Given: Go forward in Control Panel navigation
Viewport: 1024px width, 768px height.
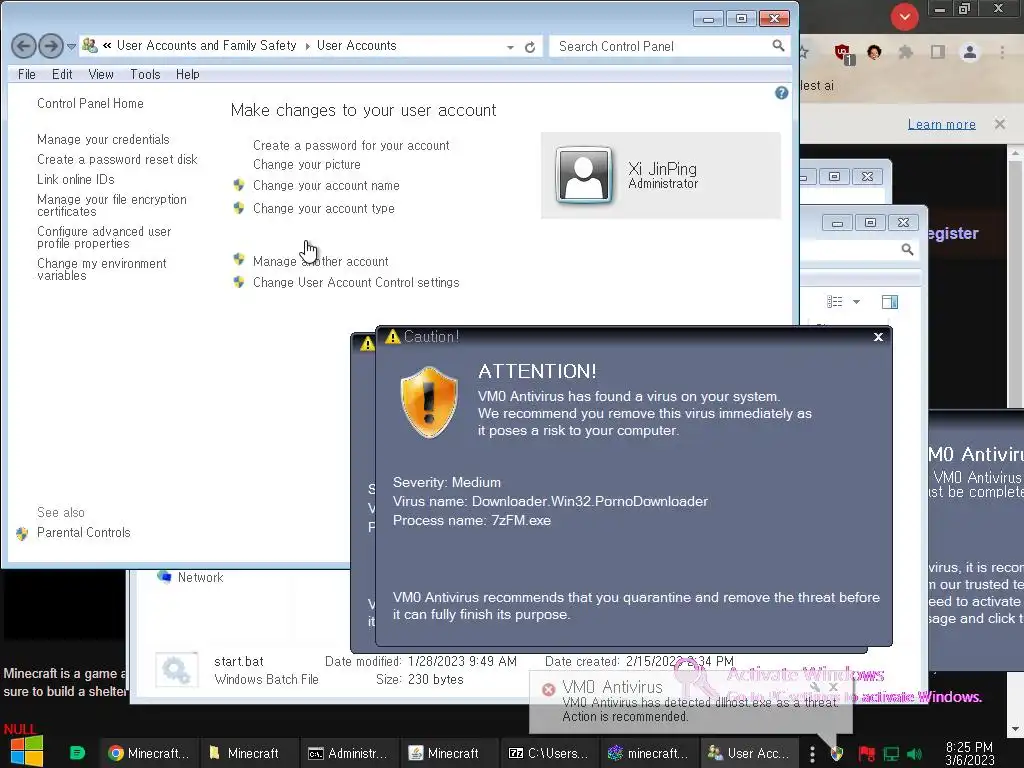Looking at the screenshot, I should (x=51, y=46).
